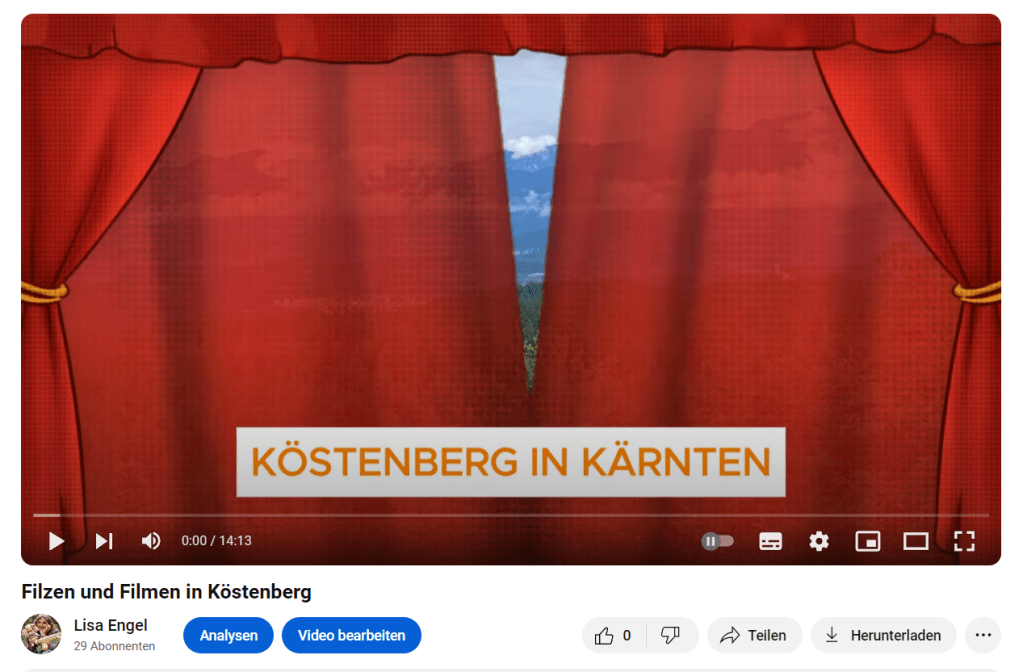The image size is (1023, 672).
Task: Skip to the next video
Action: click(x=104, y=541)
